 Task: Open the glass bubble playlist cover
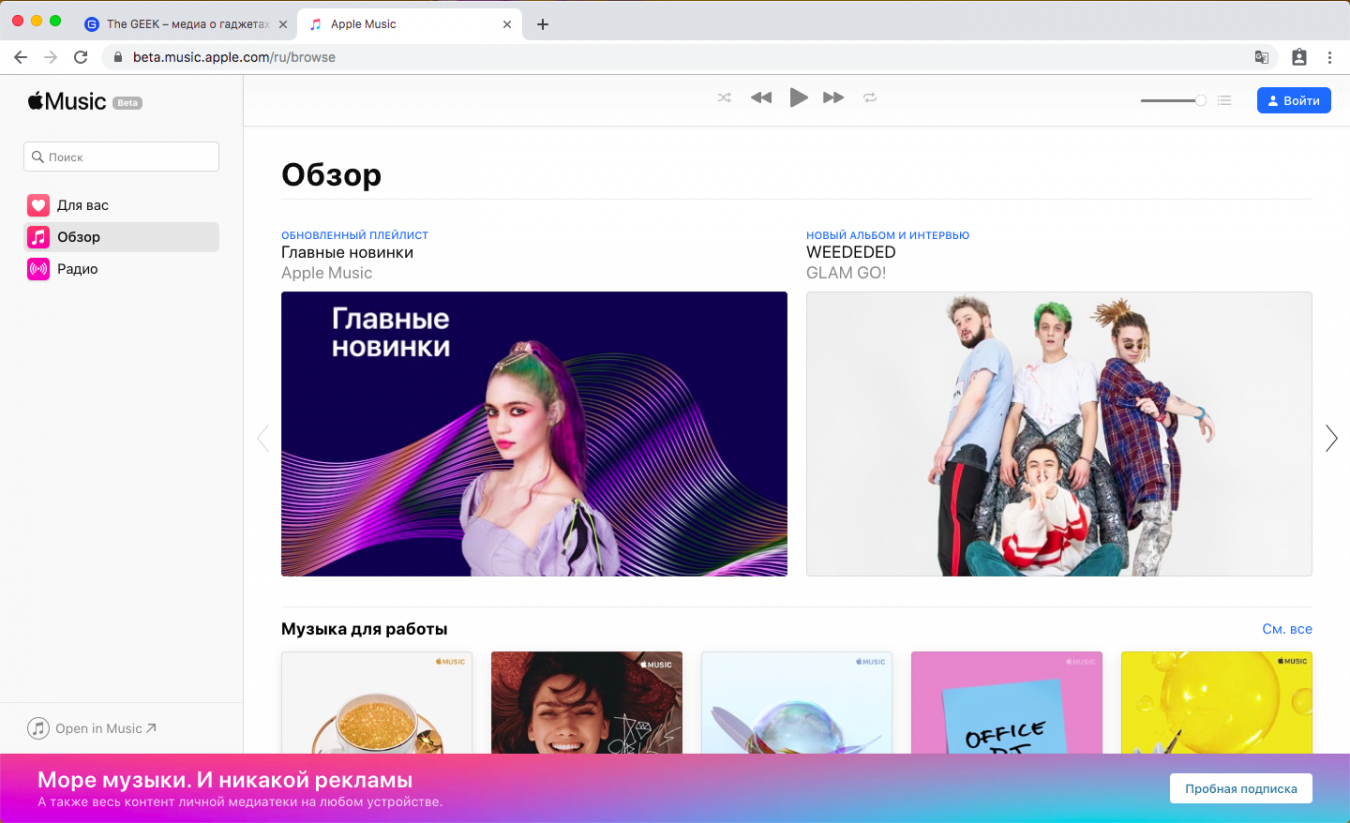pyautogui.click(x=797, y=702)
